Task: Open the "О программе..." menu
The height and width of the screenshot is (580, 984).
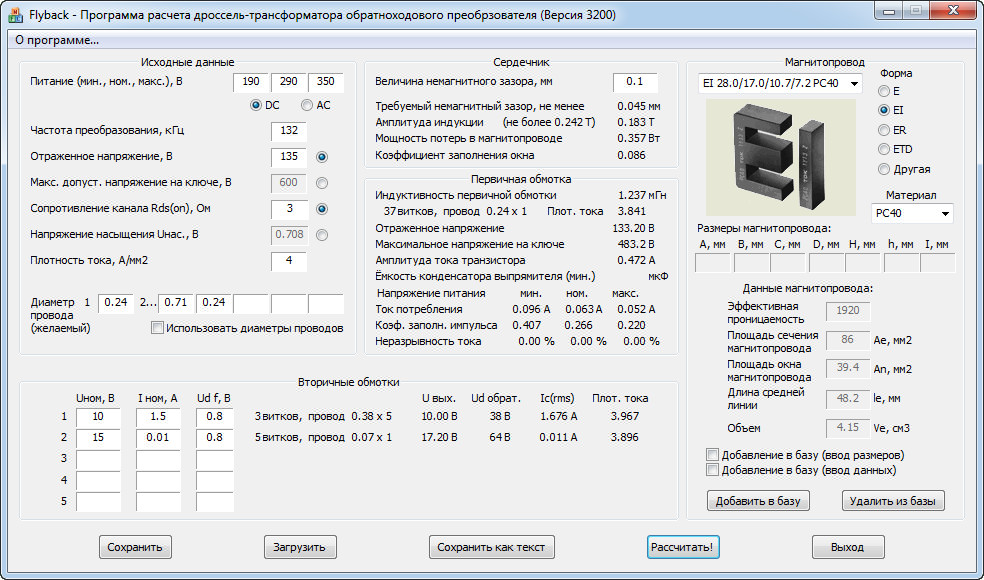Action: pos(57,41)
